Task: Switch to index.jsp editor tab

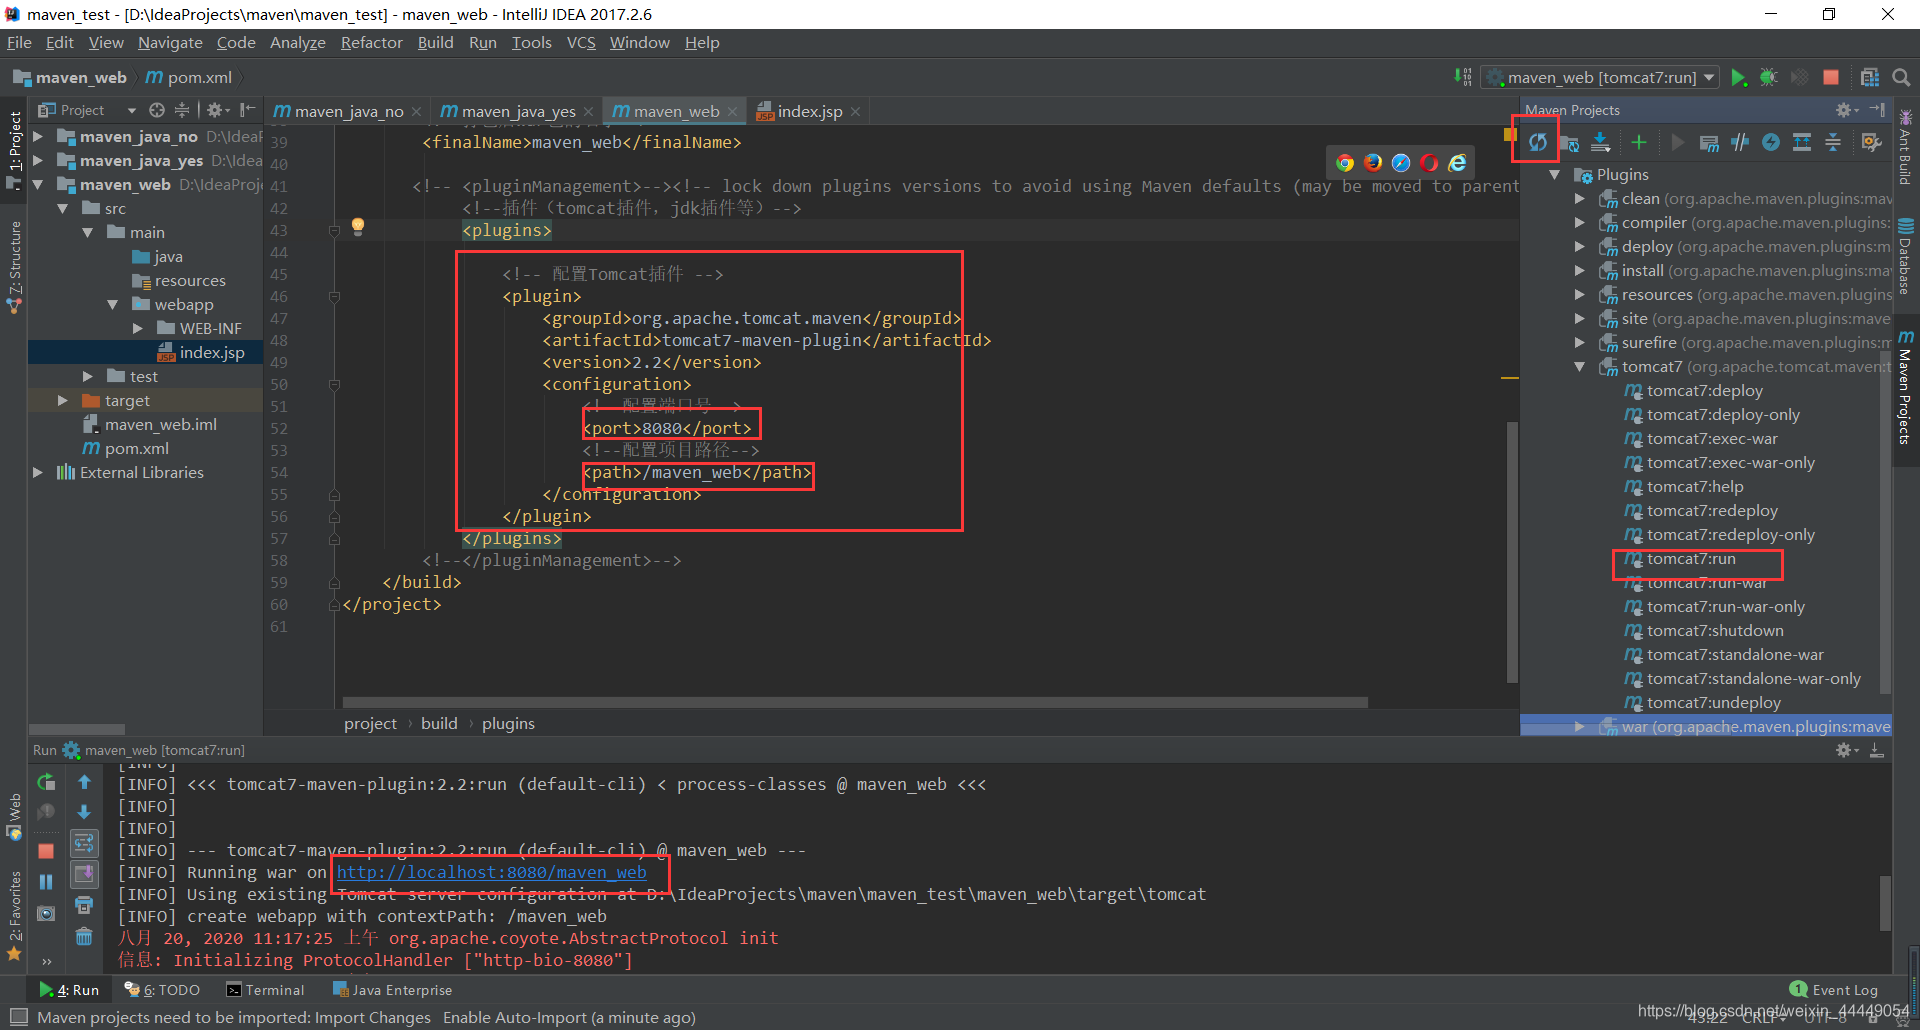Action: point(809,111)
